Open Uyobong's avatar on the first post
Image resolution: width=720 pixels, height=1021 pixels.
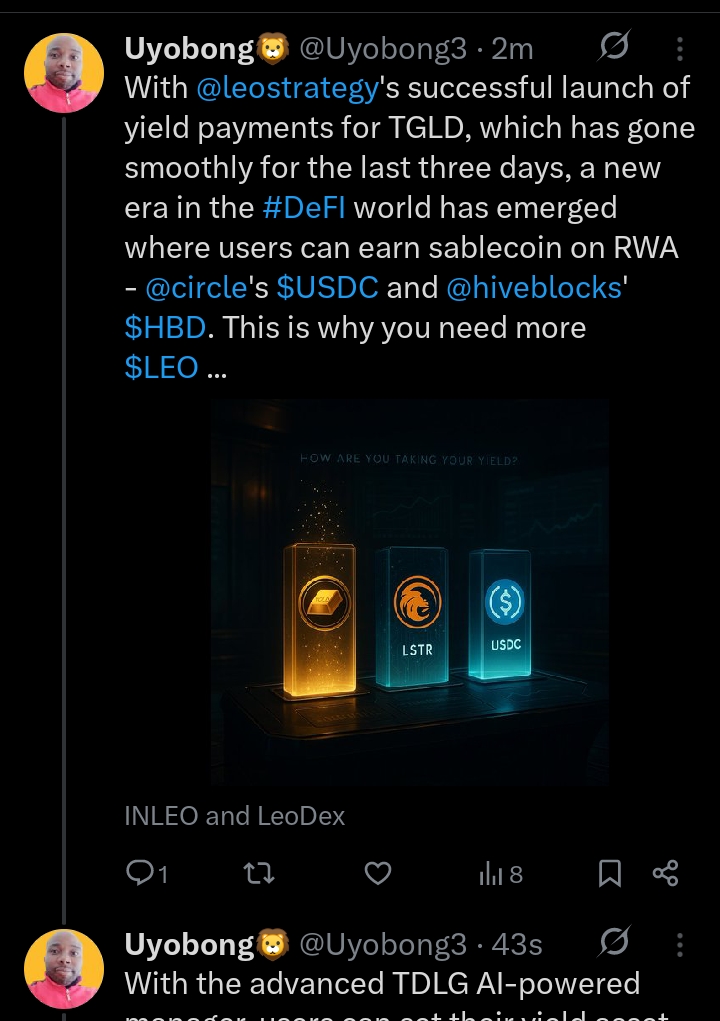63,73
